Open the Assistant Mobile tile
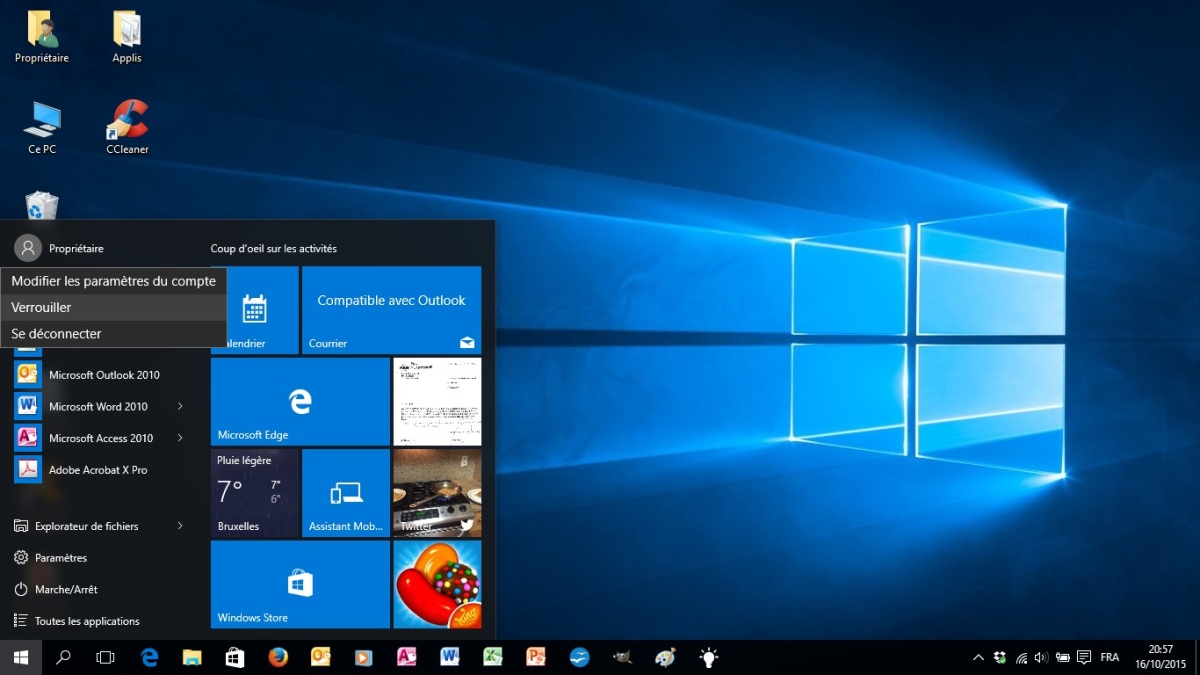The image size is (1200, 675). (346, 493)
